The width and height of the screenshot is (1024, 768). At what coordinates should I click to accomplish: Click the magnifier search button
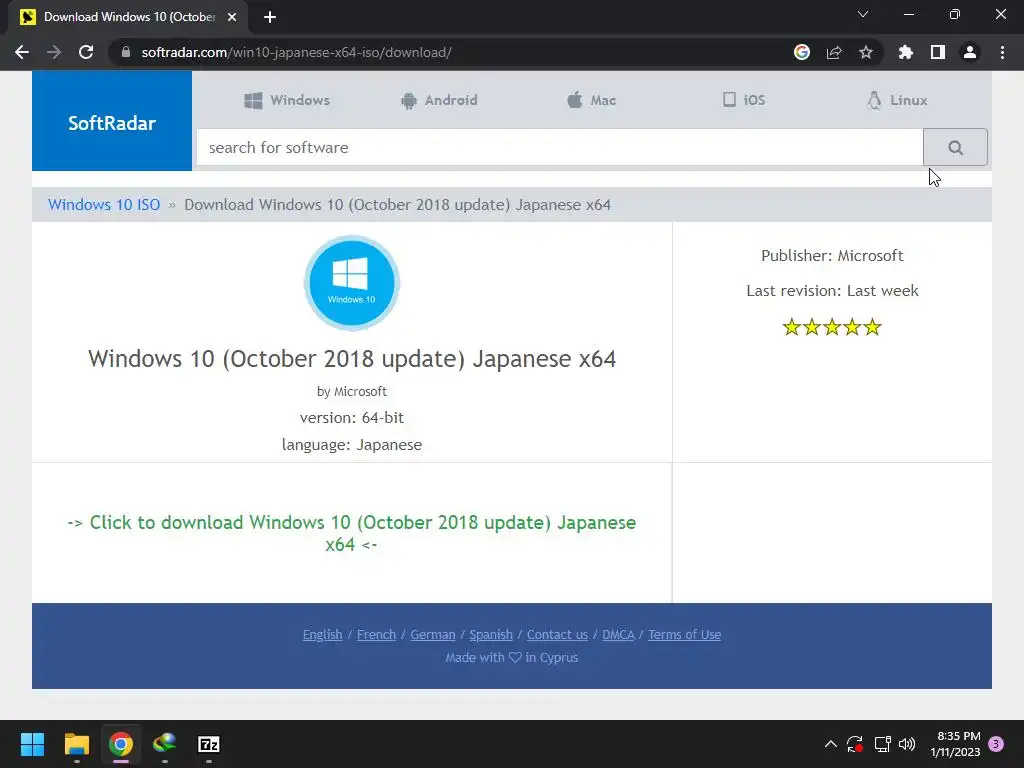pyautogui.click(x=955, y=148)
